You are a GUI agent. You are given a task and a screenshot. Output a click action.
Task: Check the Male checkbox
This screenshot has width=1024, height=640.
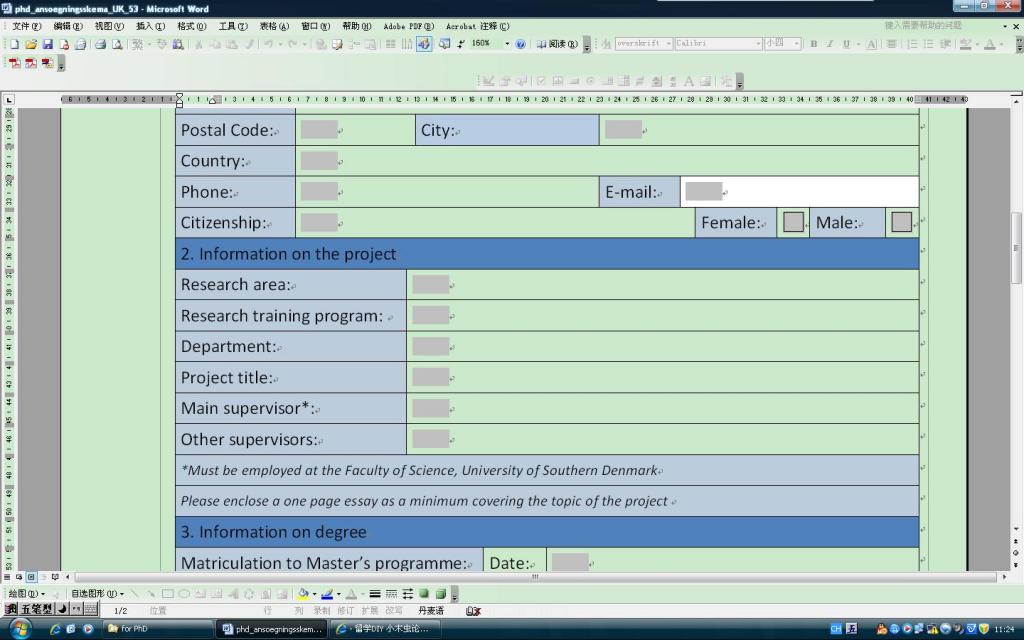(x=901, y=222)
